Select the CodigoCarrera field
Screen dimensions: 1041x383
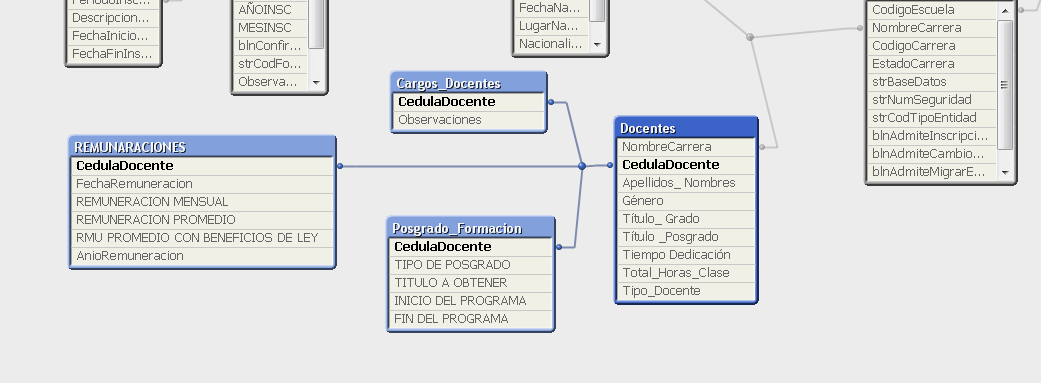tap(932, 46)
